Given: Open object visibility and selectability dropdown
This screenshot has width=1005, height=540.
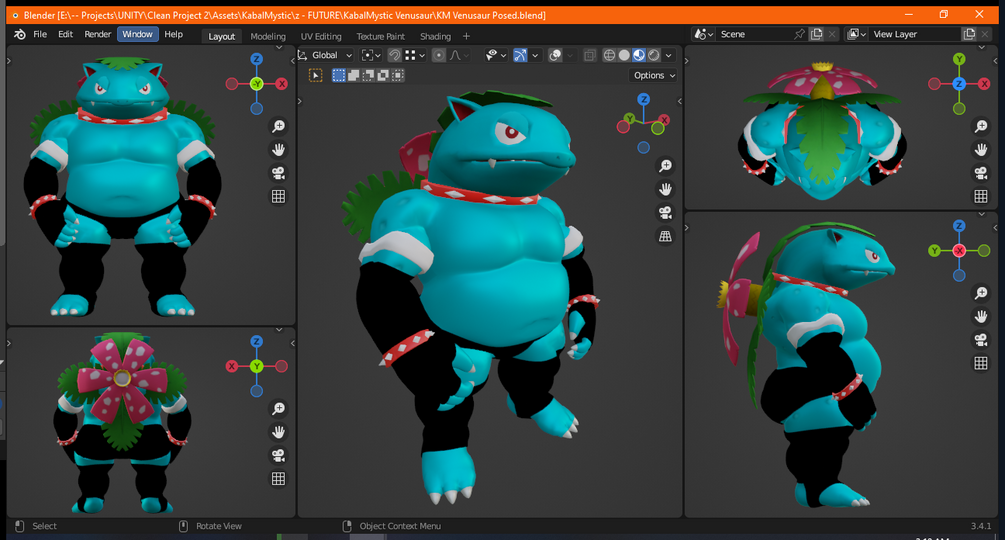Looking at the screenshot, I should coord(496,55).
